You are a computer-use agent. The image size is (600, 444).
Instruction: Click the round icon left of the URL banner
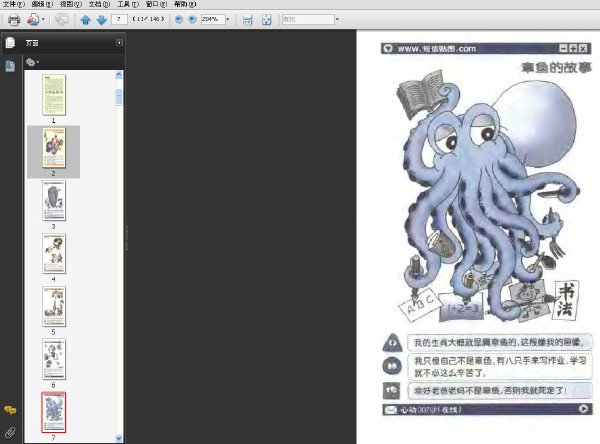click(x=388, y=49)
